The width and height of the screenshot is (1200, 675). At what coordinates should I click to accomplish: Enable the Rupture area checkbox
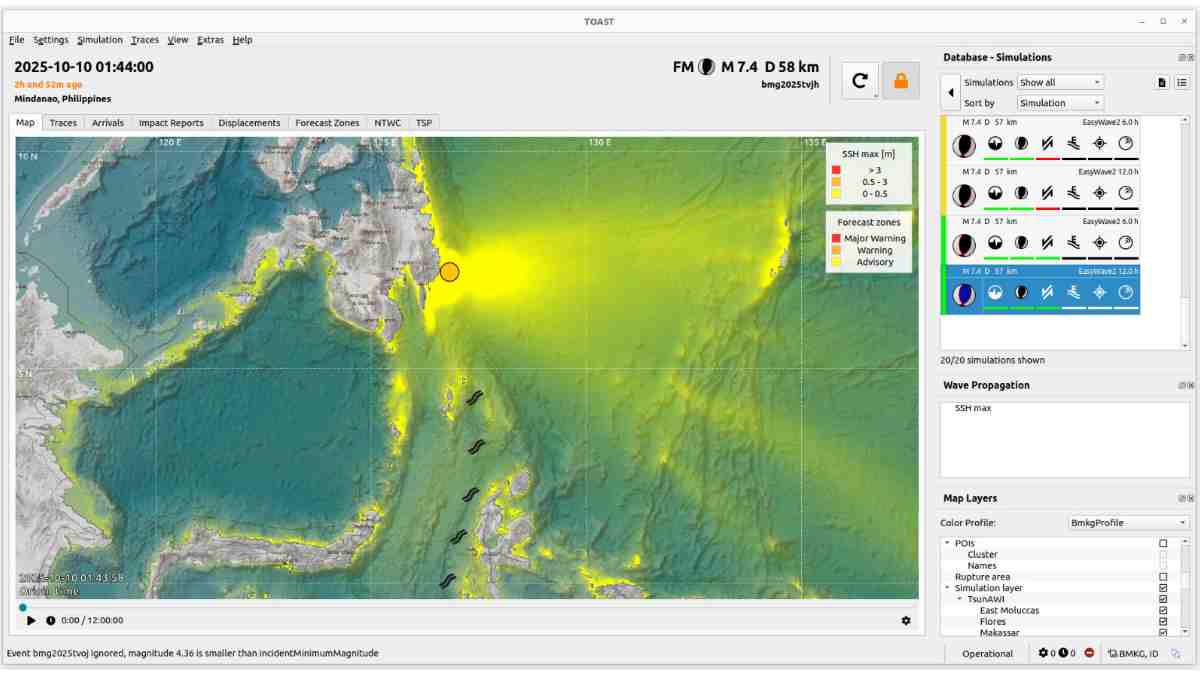tap(1162, 577)
